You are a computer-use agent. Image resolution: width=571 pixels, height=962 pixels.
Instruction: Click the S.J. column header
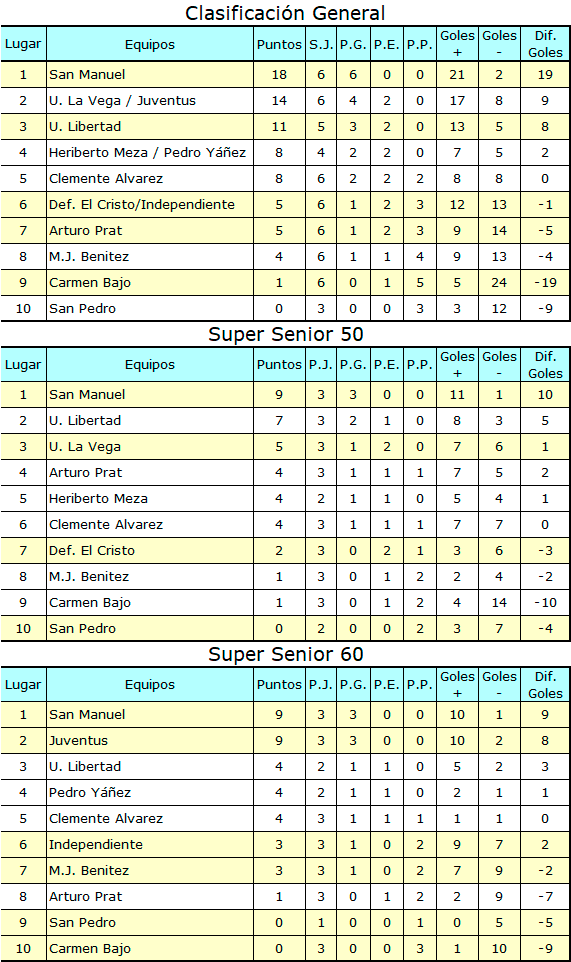(x=321, y=44)
